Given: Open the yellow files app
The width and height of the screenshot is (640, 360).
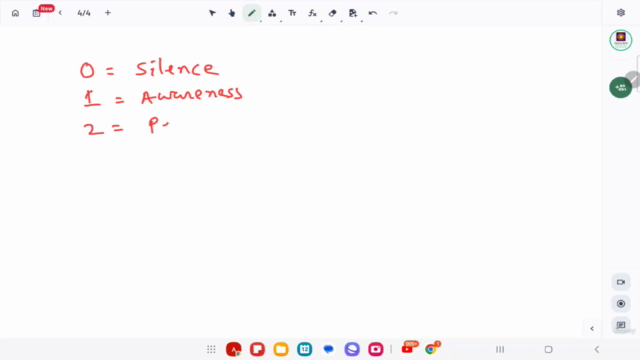Looking at the screenshot, I should point(281,349).
